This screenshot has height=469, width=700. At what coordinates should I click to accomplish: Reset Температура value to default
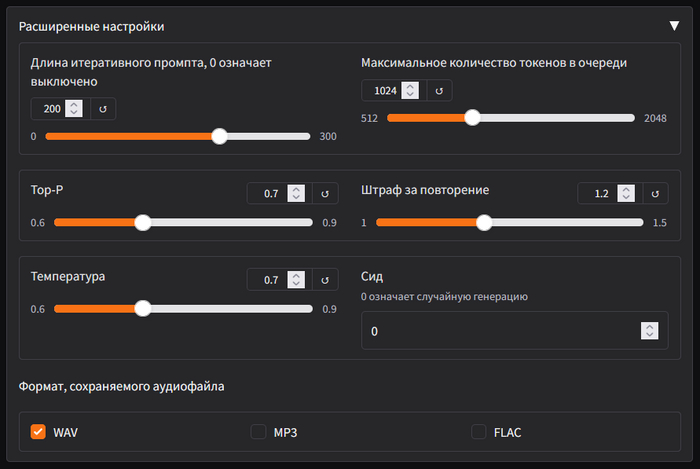pyautogui.click(x=324, y=280)
